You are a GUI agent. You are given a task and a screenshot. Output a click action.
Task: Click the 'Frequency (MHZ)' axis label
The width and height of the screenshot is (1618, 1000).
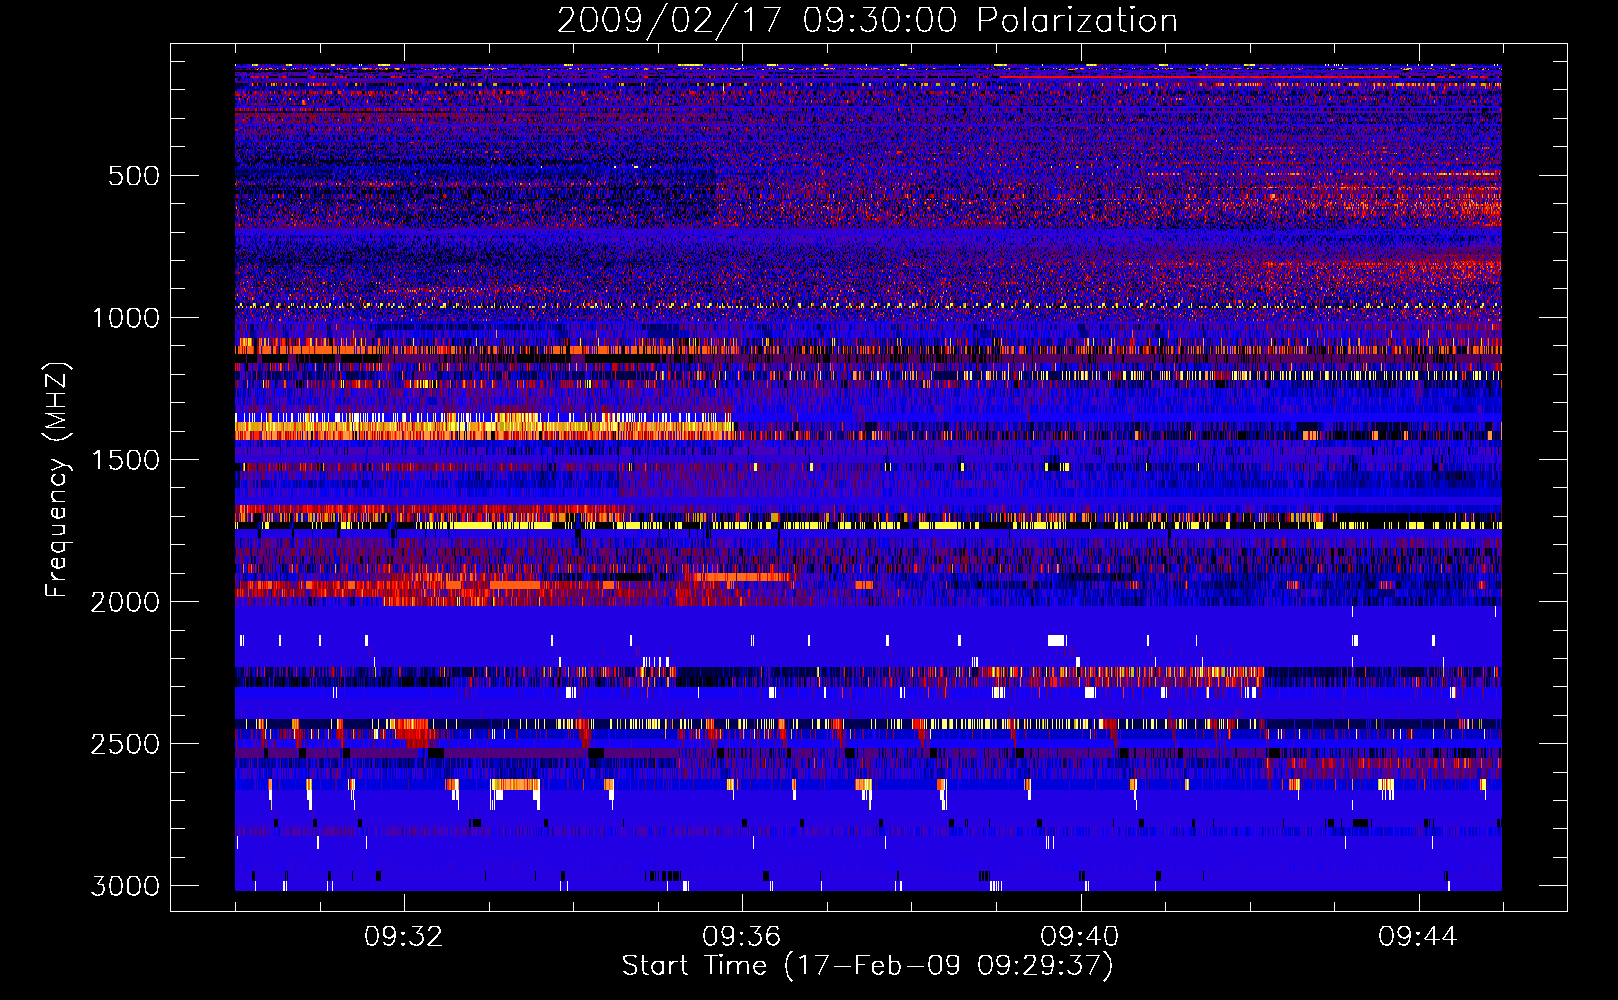[57, 480]
